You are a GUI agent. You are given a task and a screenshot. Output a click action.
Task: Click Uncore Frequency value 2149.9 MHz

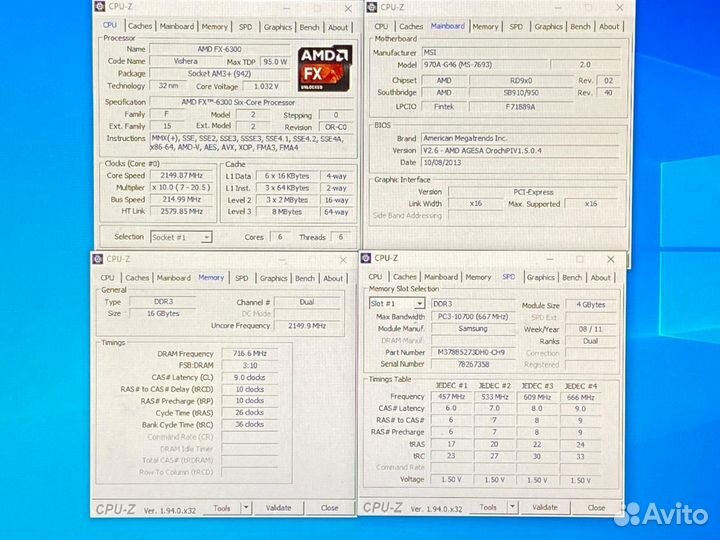[x=307, y=325]
